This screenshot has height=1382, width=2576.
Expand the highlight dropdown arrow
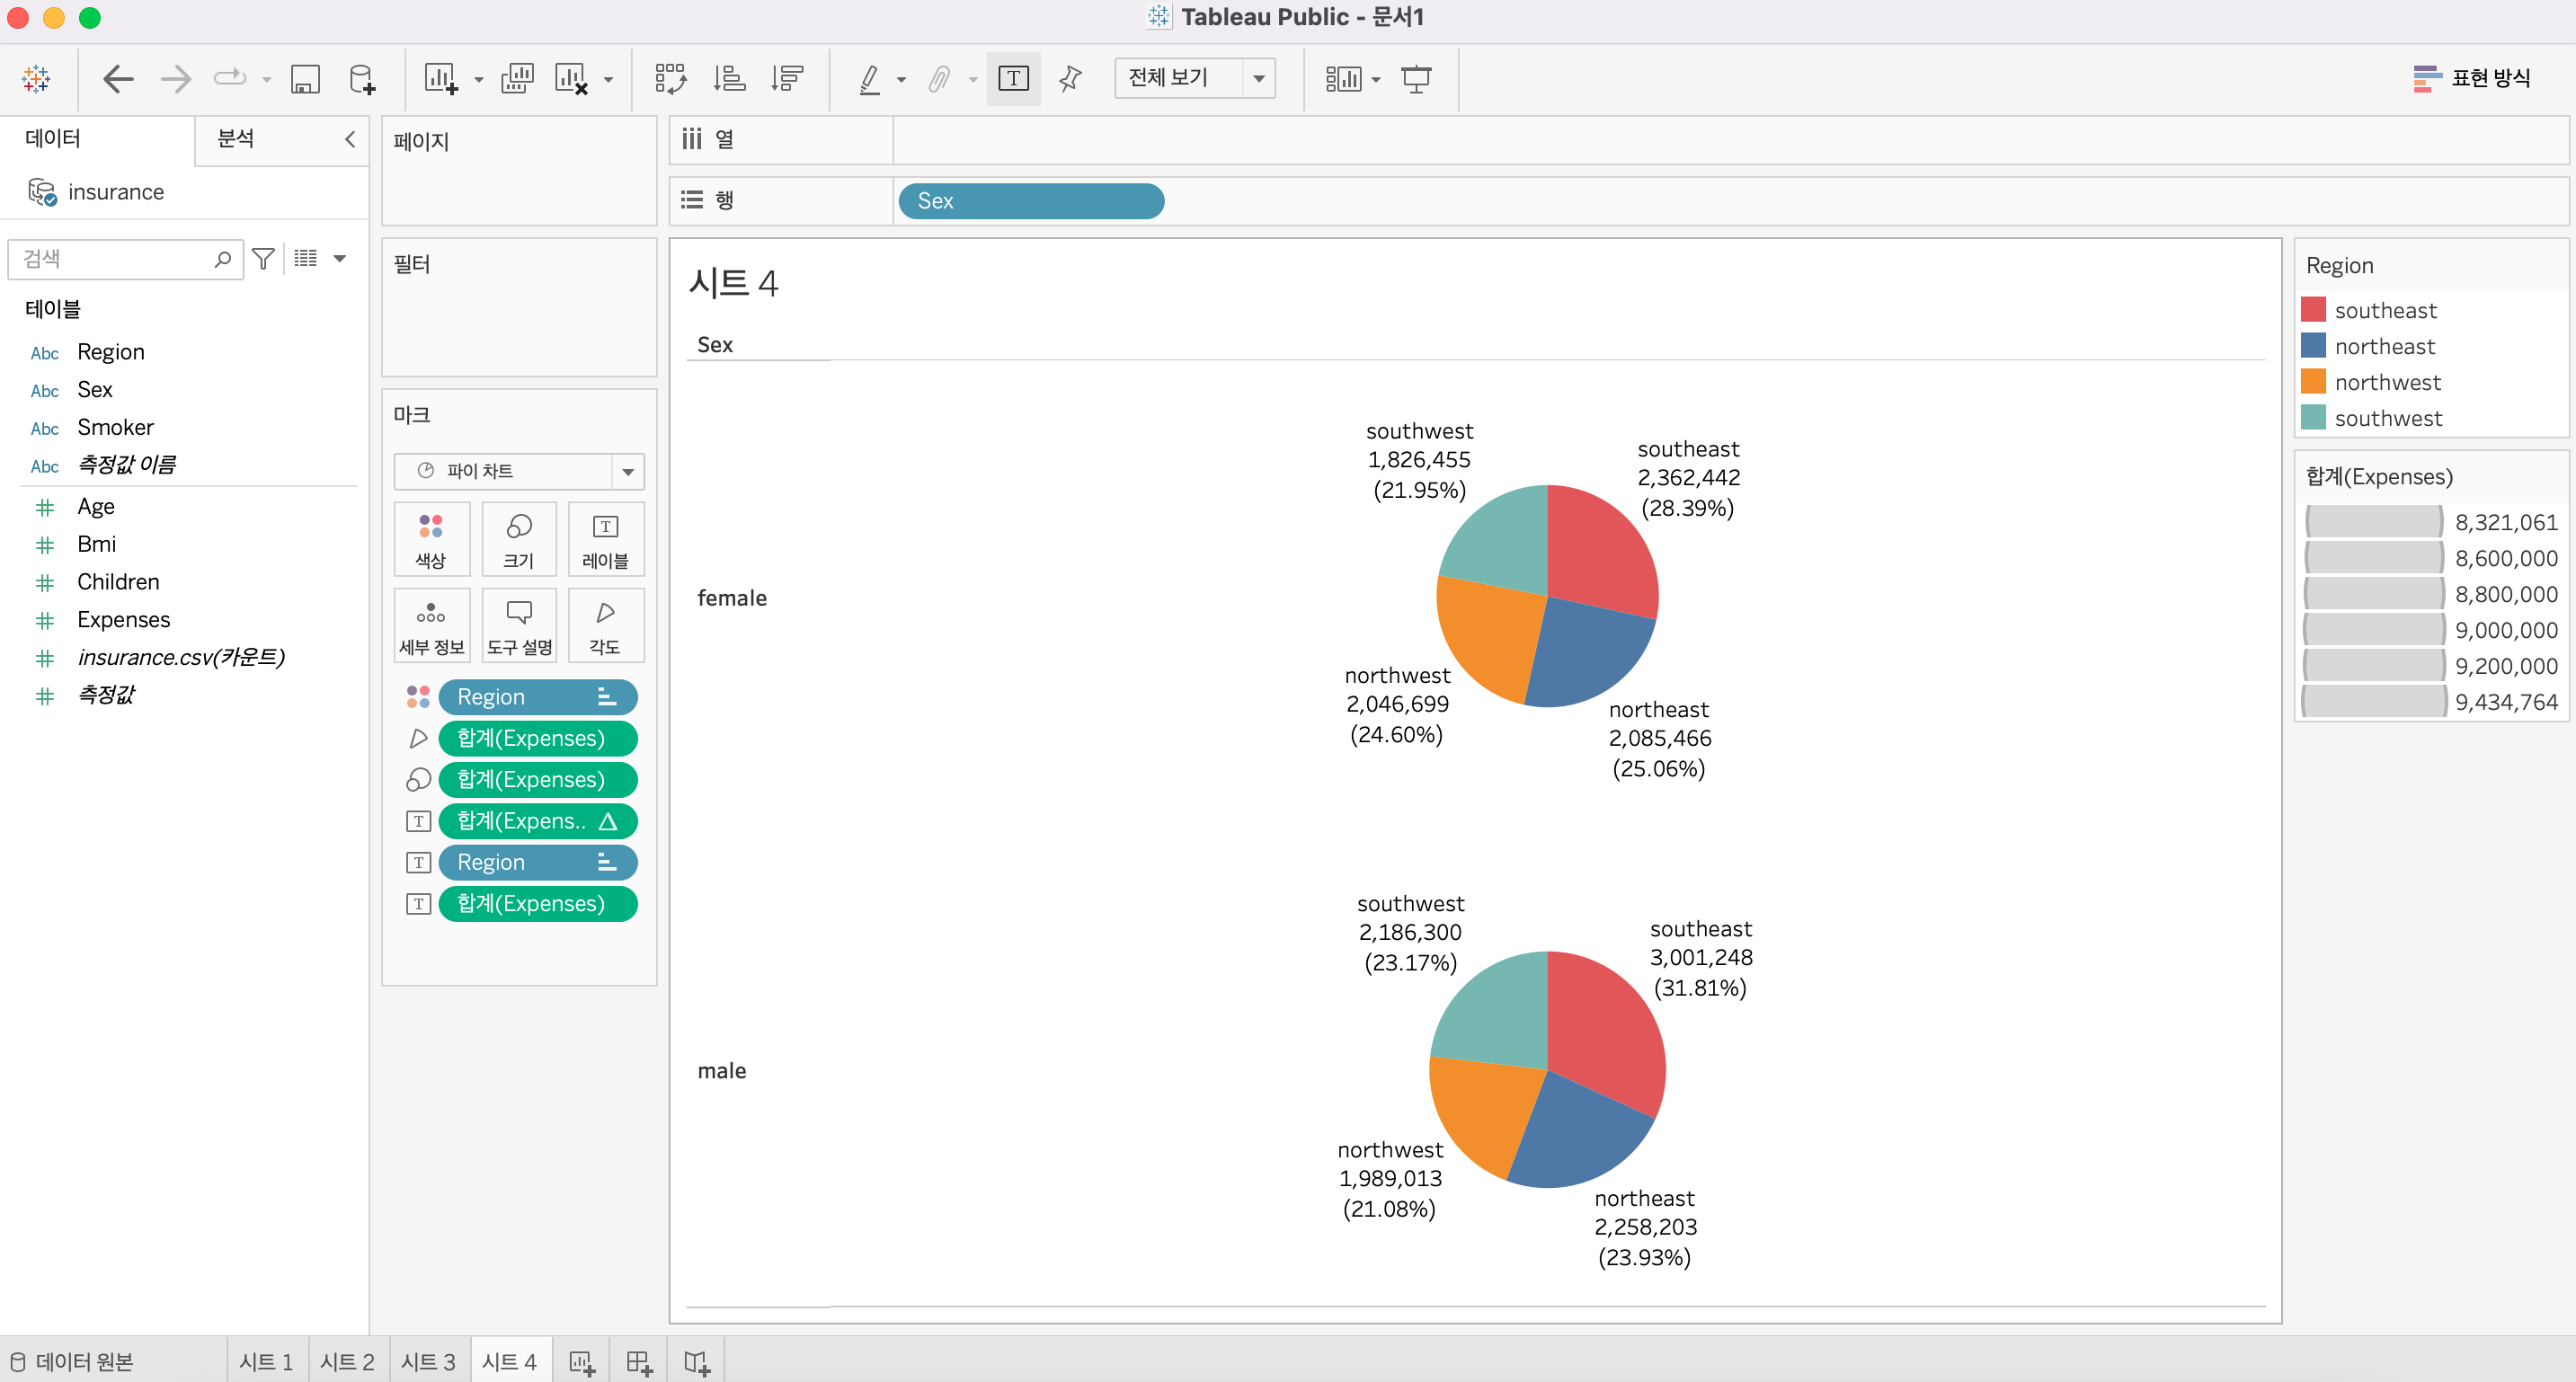[x=901, y=80]
